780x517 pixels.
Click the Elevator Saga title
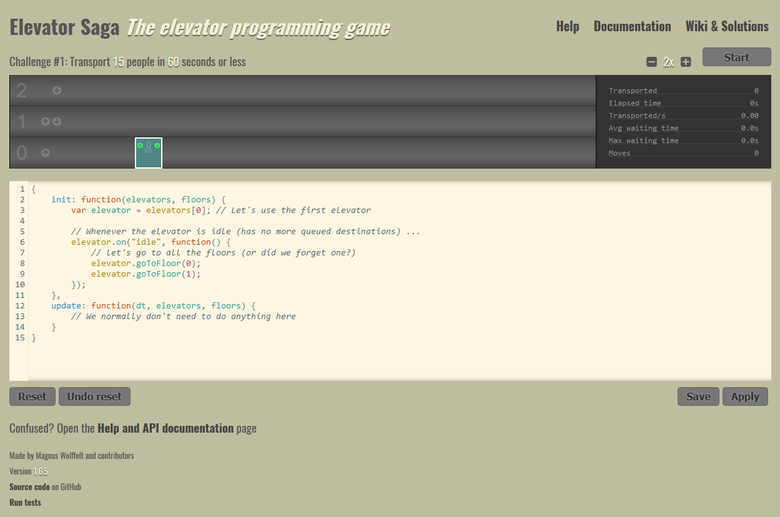pos(65,27)
